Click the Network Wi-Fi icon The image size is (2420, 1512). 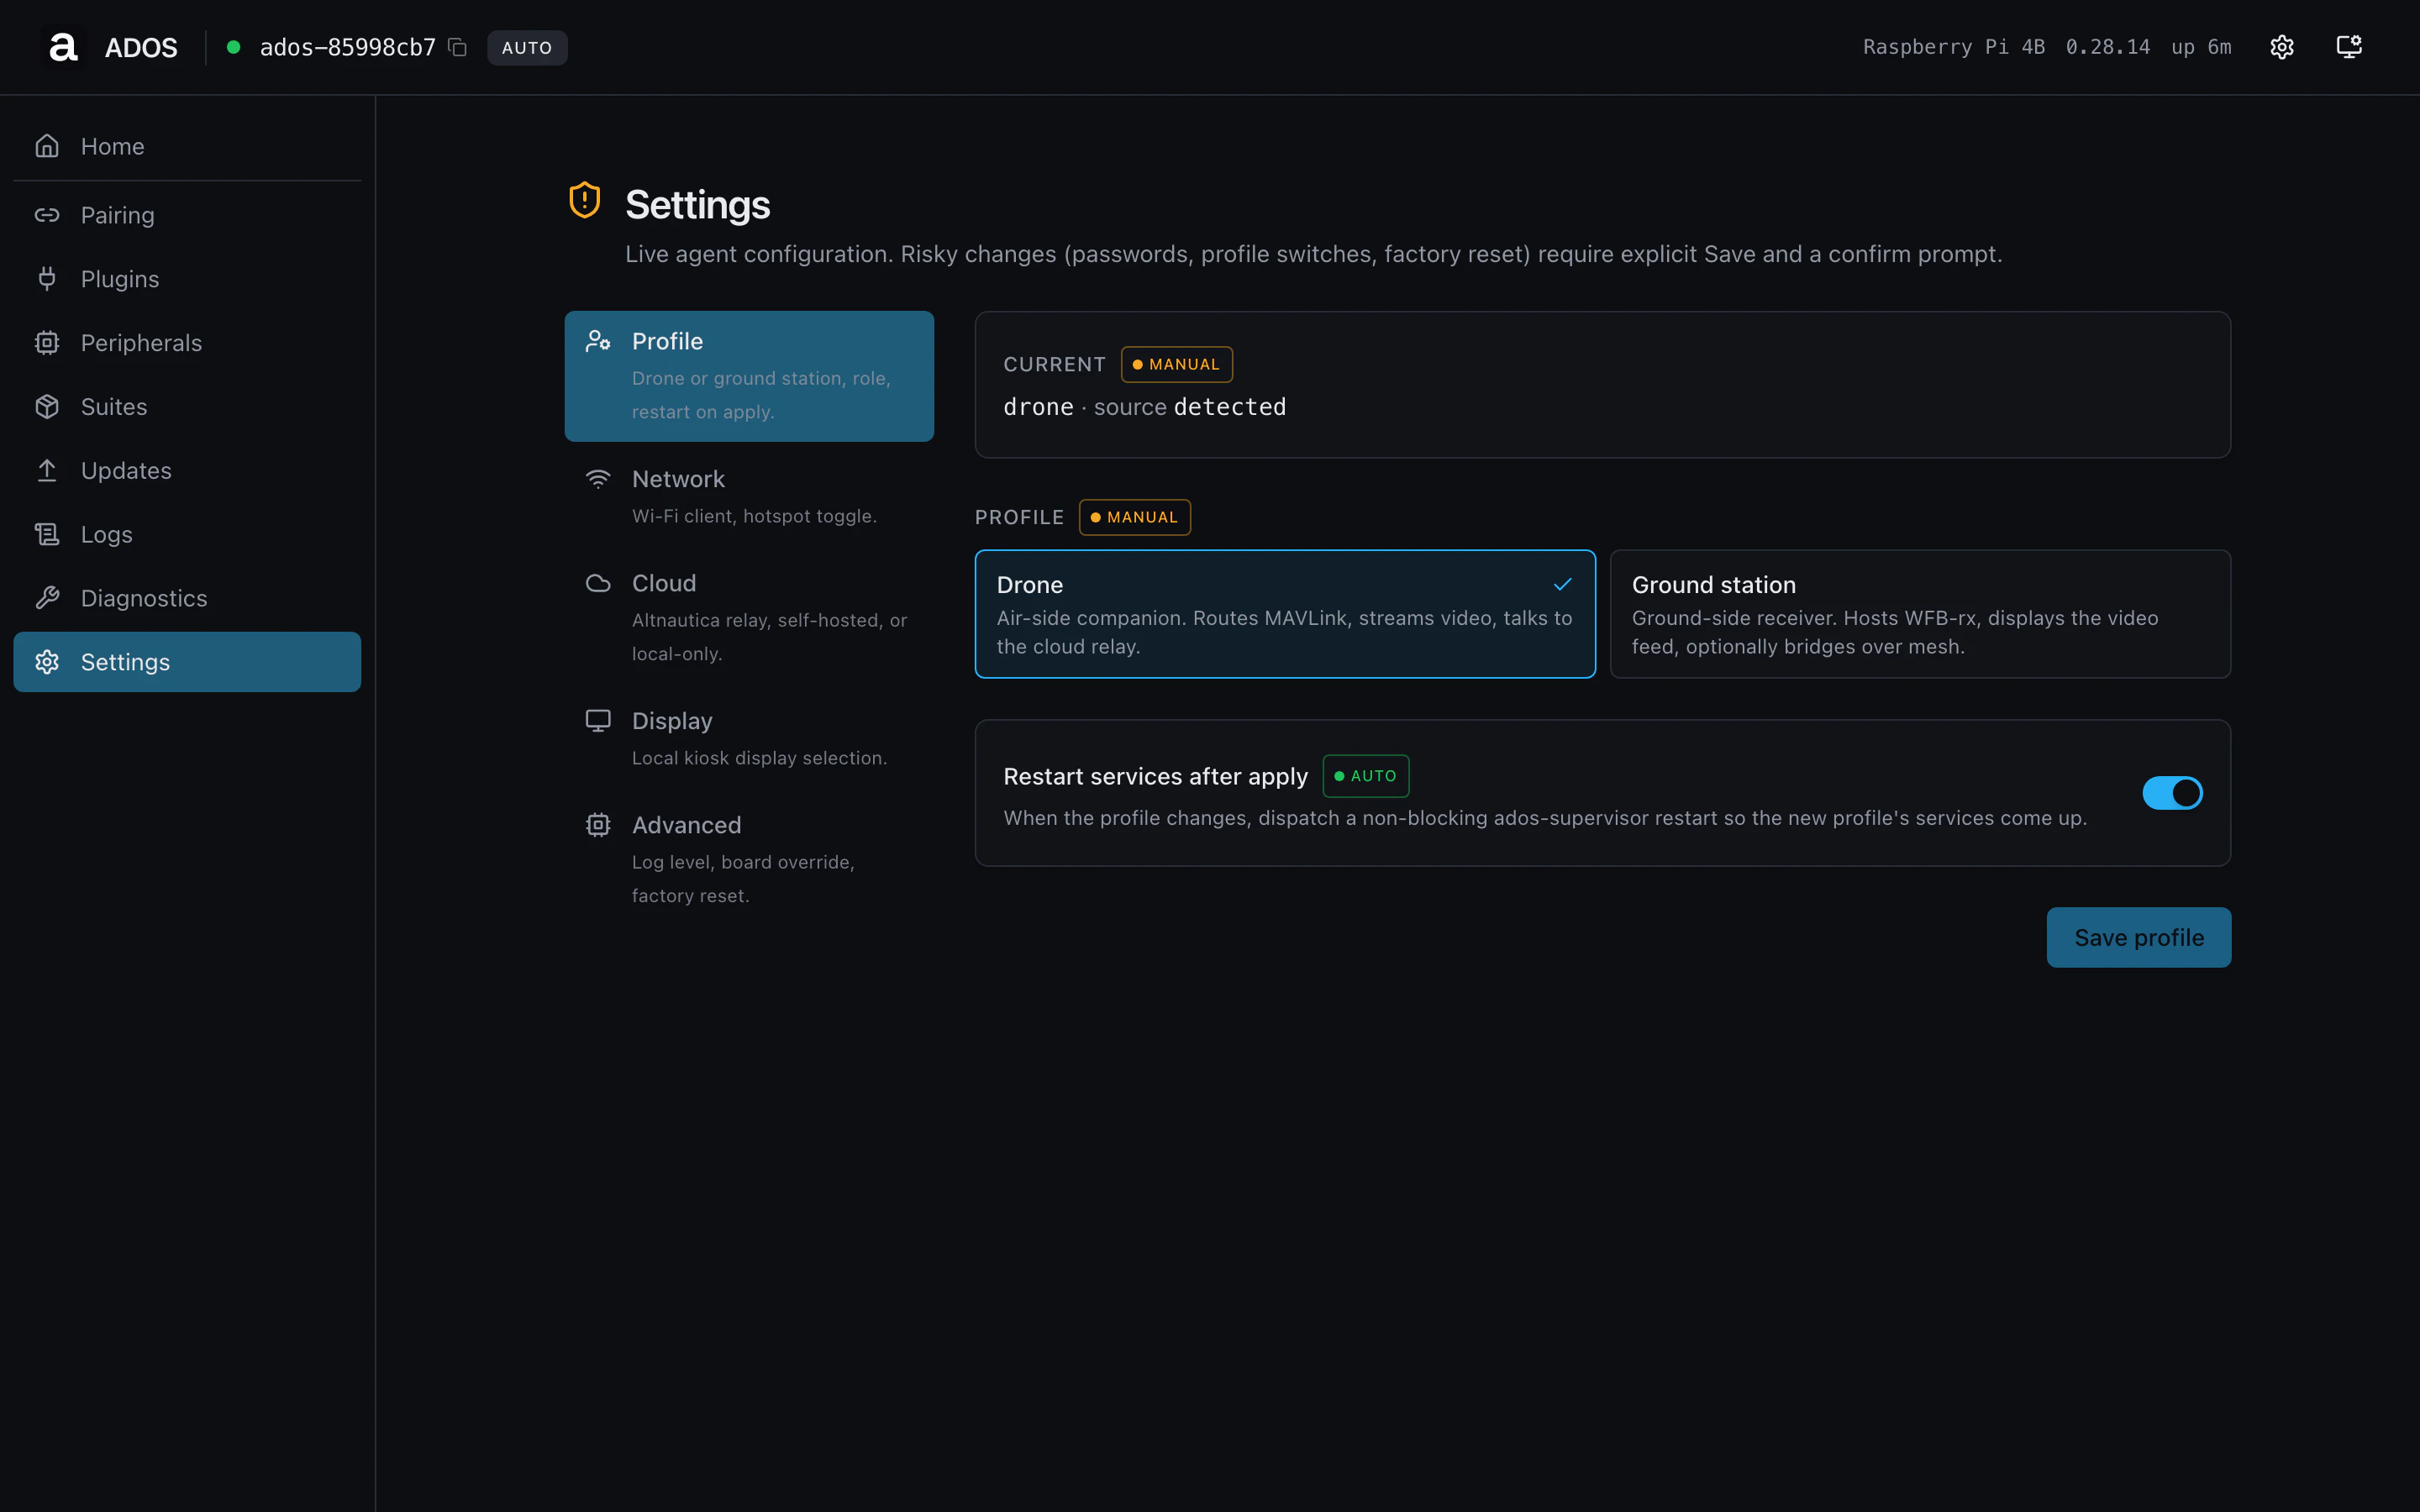tap(598, 479)
